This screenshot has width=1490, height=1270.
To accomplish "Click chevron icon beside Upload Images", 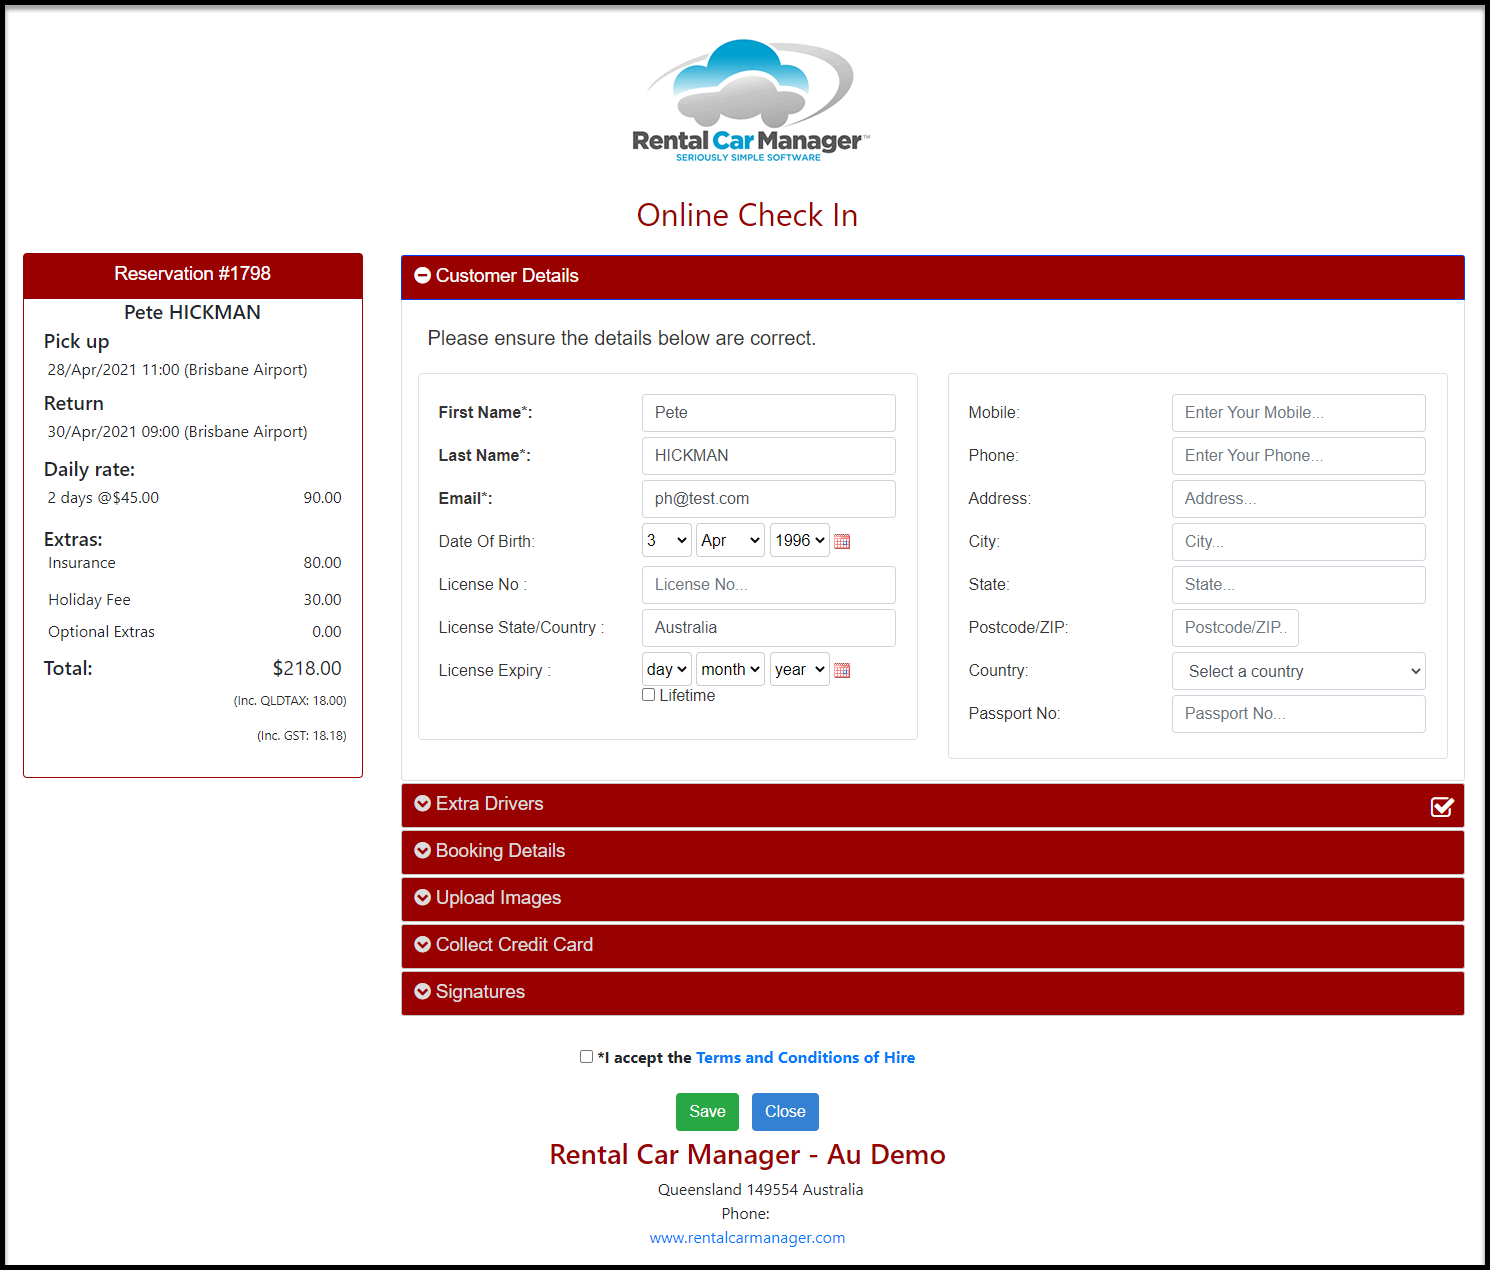I will click(x=422, y=897).
